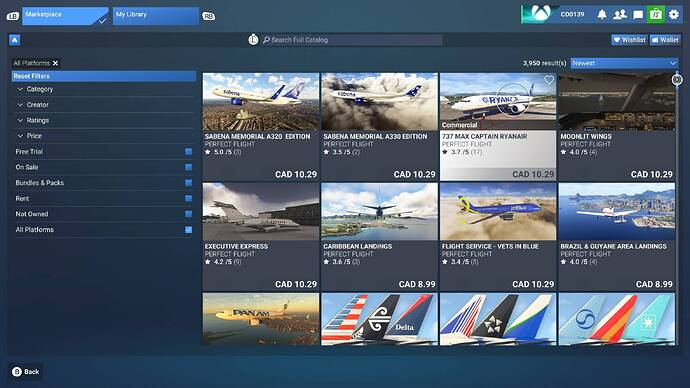Remove the All Platforms filter tag X
Viewport: 690px width, 388px height.
pyautogui.click(x=55, y=63)
